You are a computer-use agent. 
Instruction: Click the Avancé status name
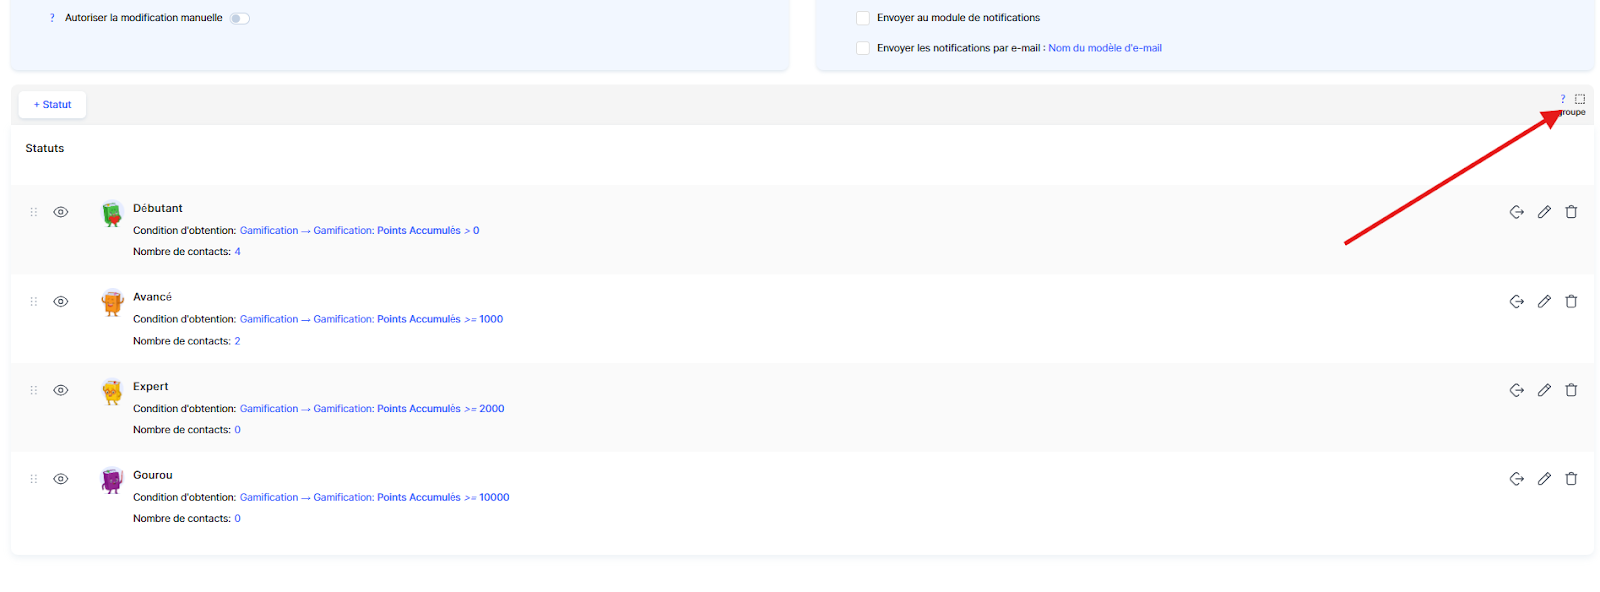point(152,297)
